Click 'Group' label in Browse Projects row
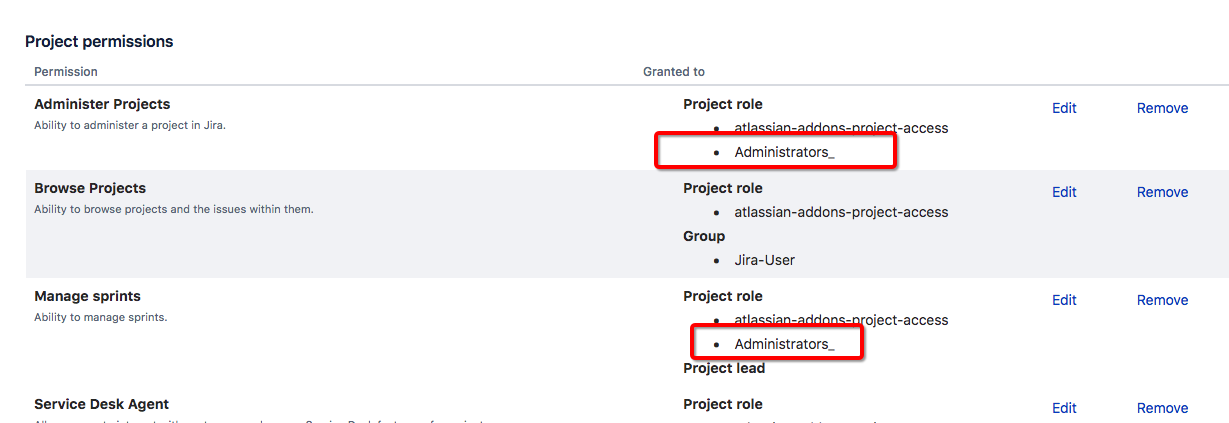This screenshot has height=423, width=1229. 704,236
